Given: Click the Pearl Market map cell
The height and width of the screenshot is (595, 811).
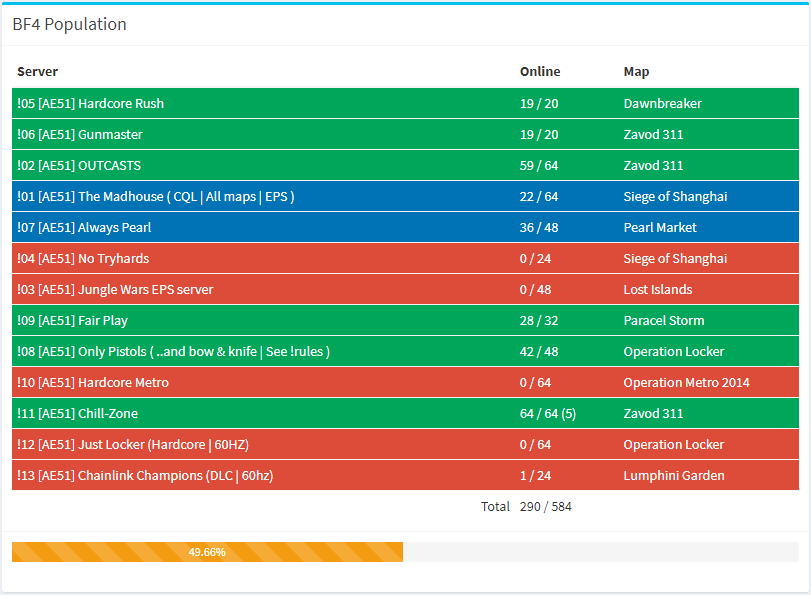Looking at the screenshot, I should [660, 228].
